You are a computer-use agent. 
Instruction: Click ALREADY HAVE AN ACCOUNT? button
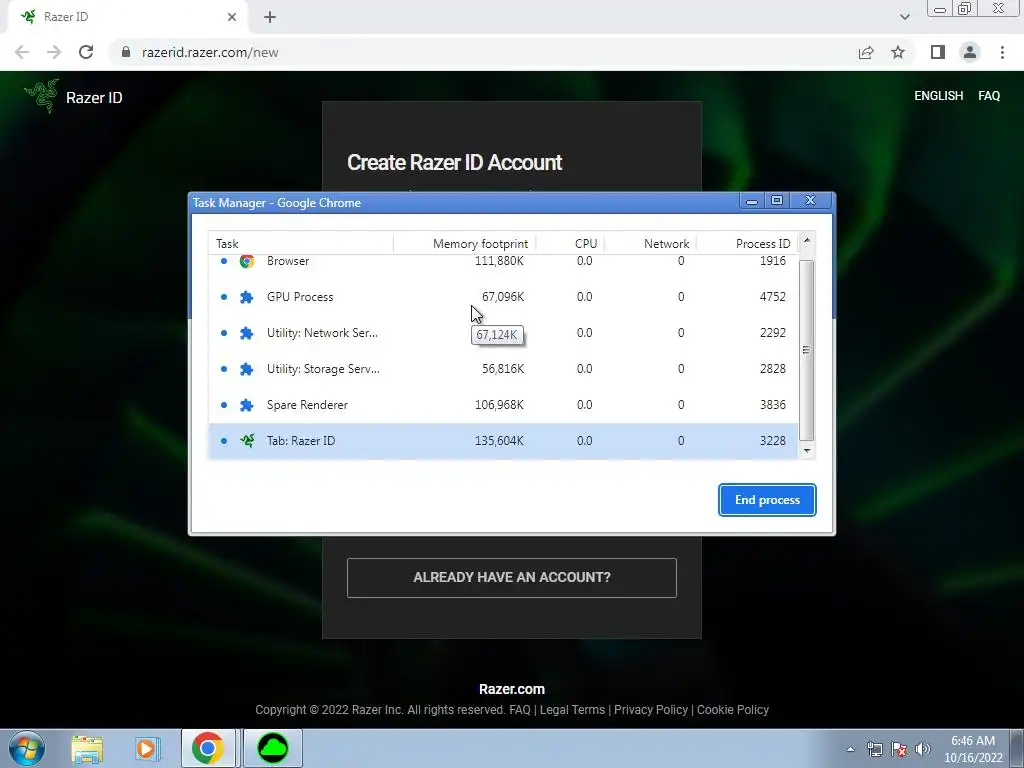click(512, 577)
